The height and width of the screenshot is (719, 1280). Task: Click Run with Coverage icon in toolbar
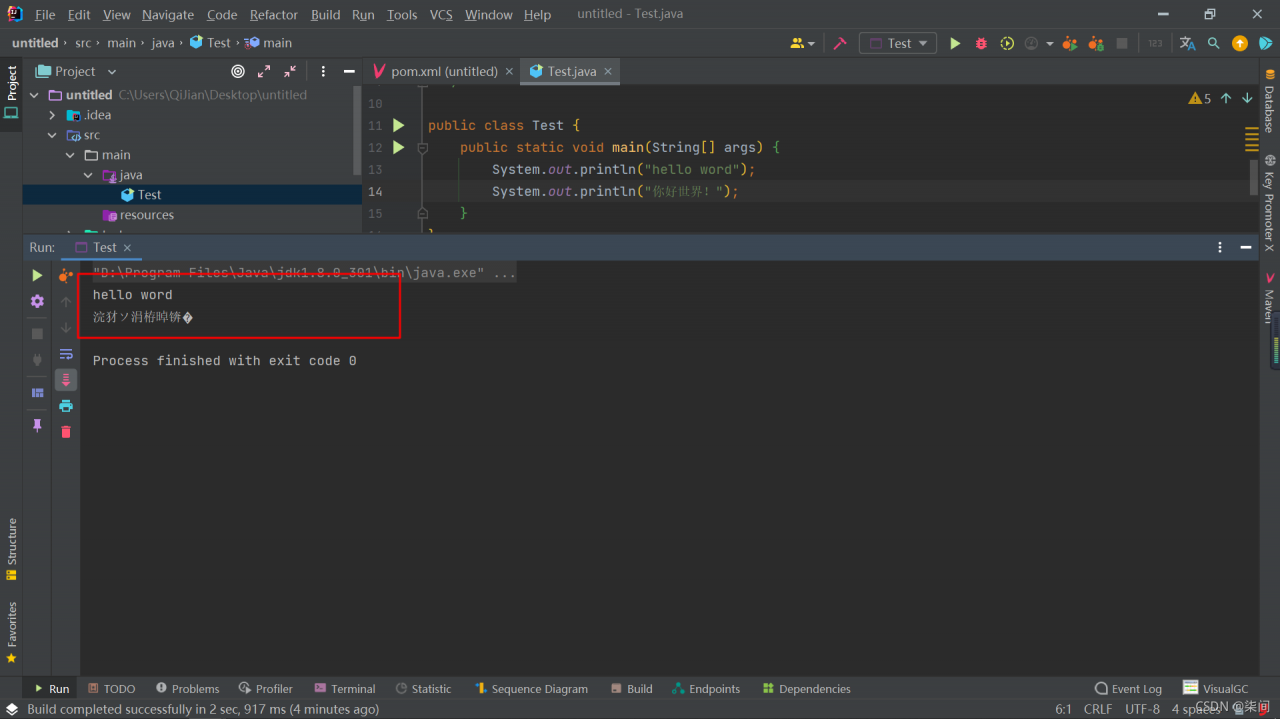1007,43
